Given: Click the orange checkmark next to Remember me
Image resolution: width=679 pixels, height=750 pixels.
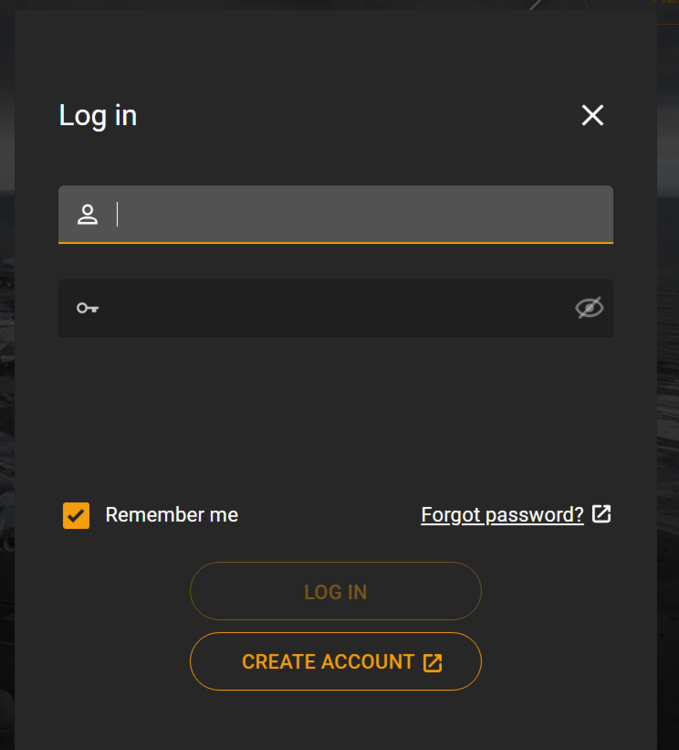Looking at the screenshot, I should 76,515.
